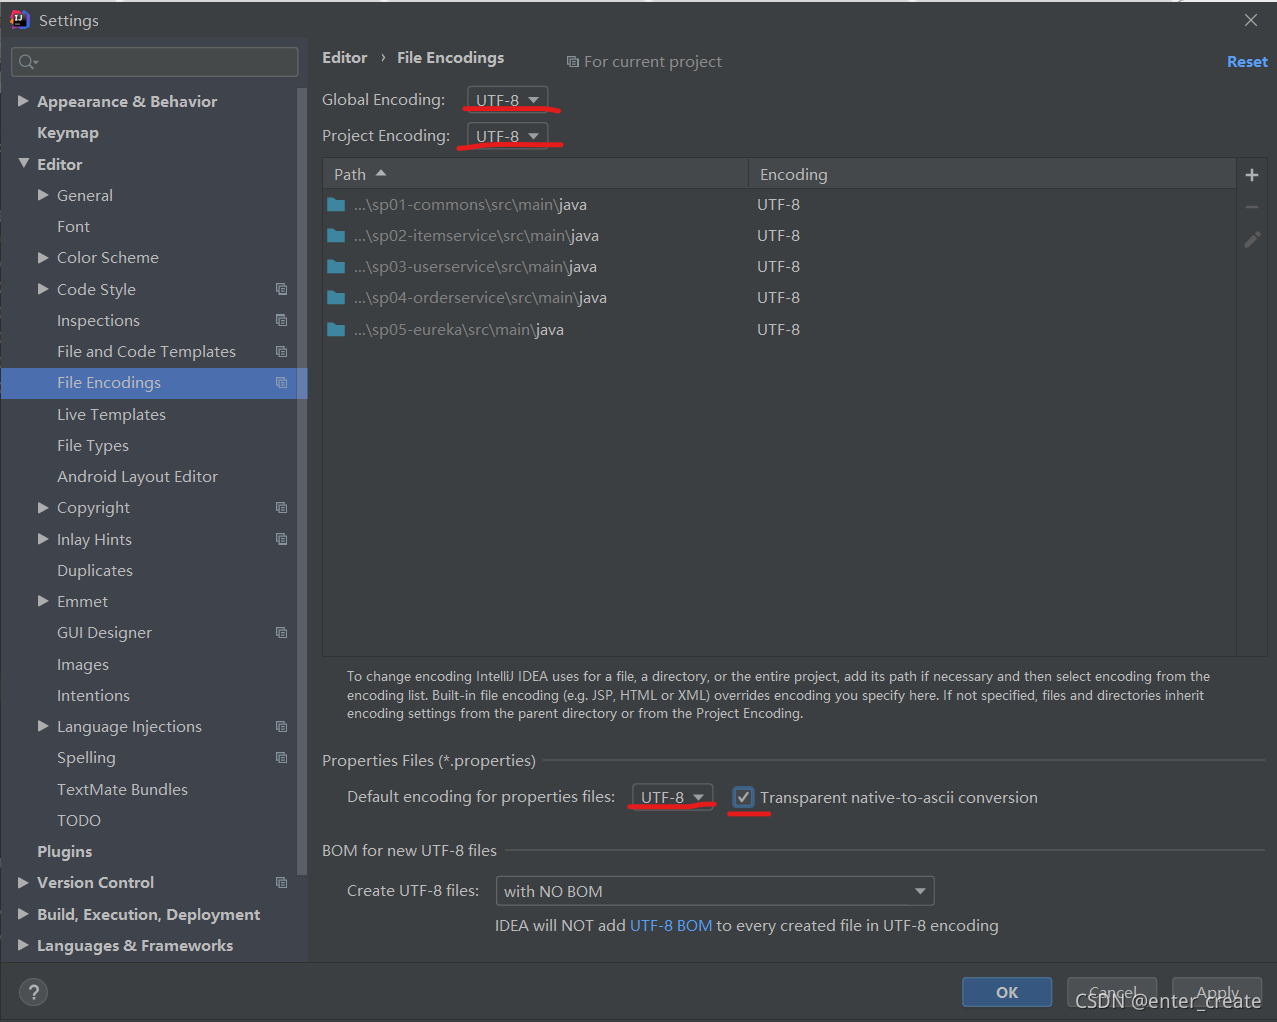This screenshot has height=1022, width=1277.
Task: Sort table by Path column header
Action: tap(535, 174)
